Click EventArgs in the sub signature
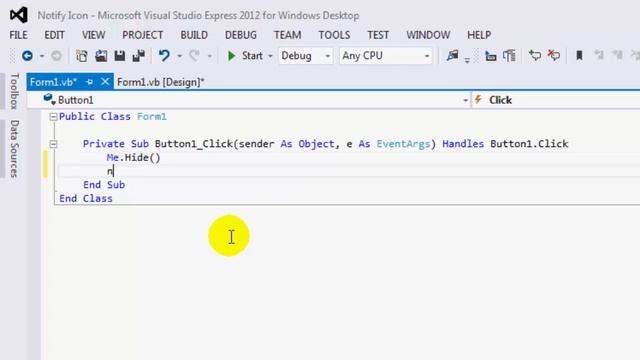The height and width of the screenshot is (360, 640). 403,144
